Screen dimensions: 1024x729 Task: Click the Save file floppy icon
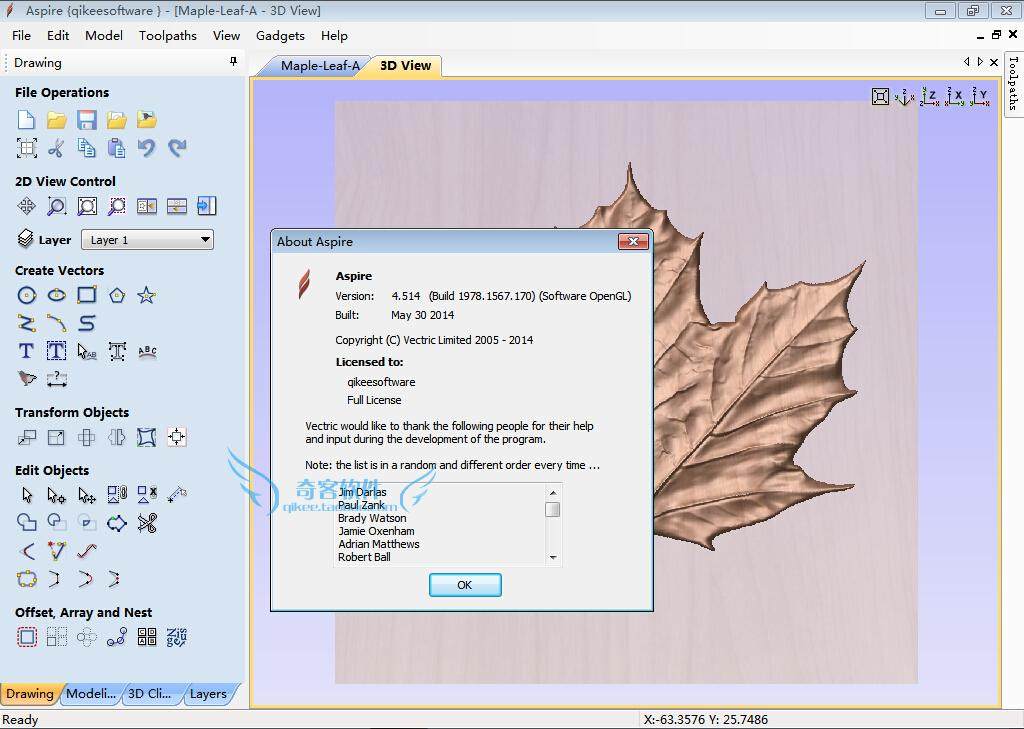(x=86, y=120)
